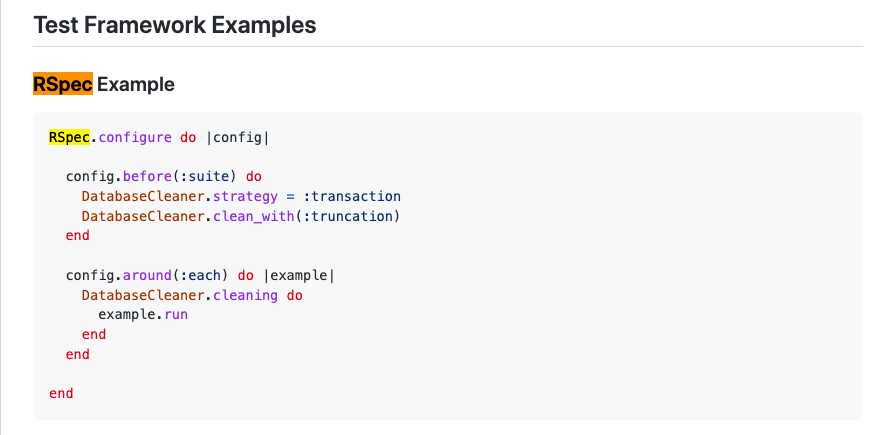Click the end keyword after clean_with line

click(77, 236)
